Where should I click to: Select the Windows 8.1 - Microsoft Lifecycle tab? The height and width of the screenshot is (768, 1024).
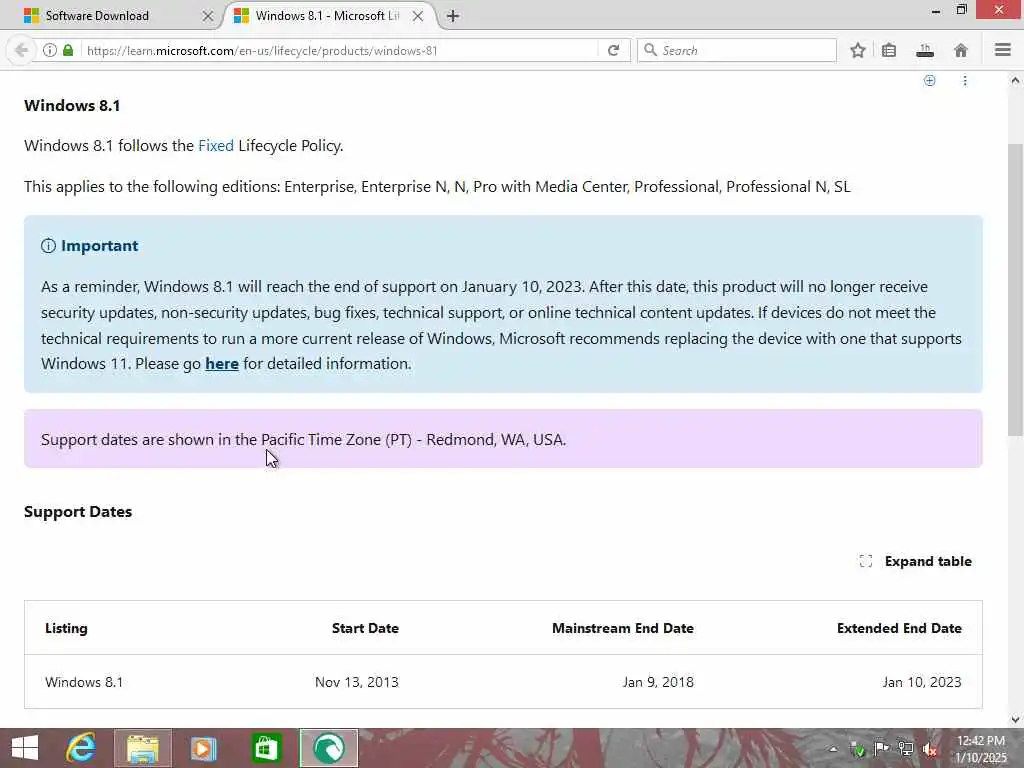coord(327,16)
